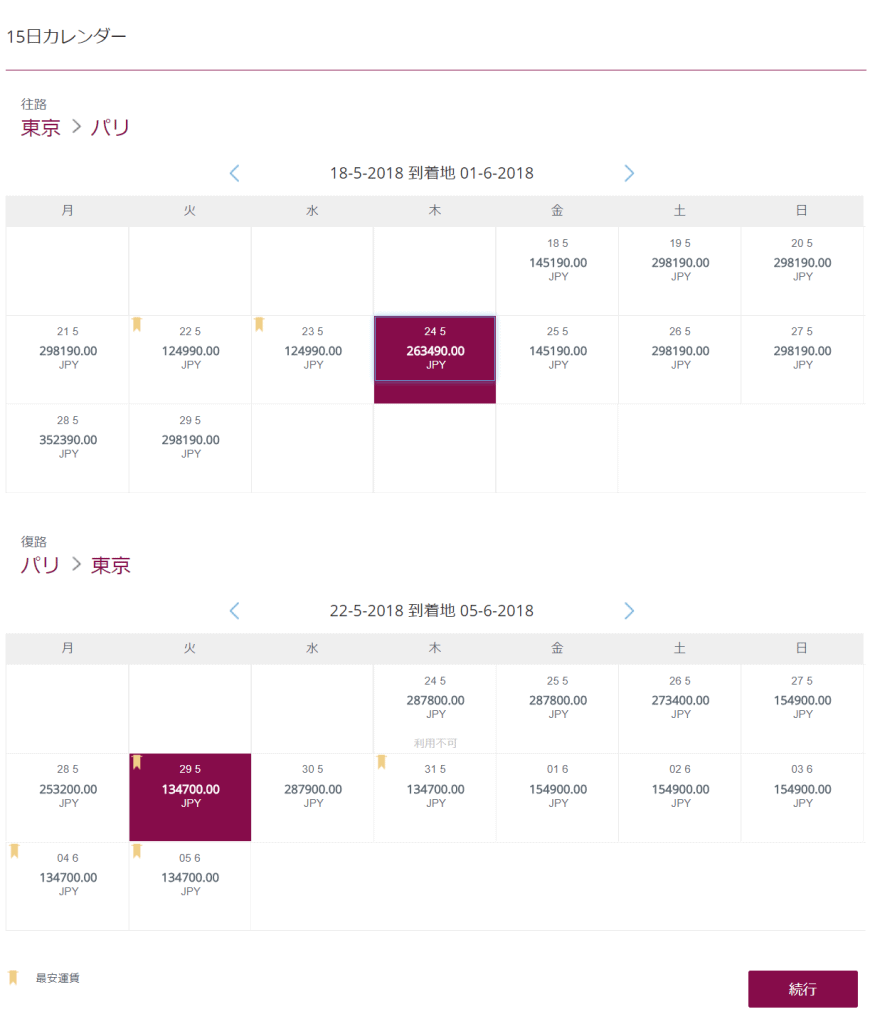This screenshot has height=1024, width=870.
Task: Show later return dates with right arrow
Action: (x=629, y=611)
